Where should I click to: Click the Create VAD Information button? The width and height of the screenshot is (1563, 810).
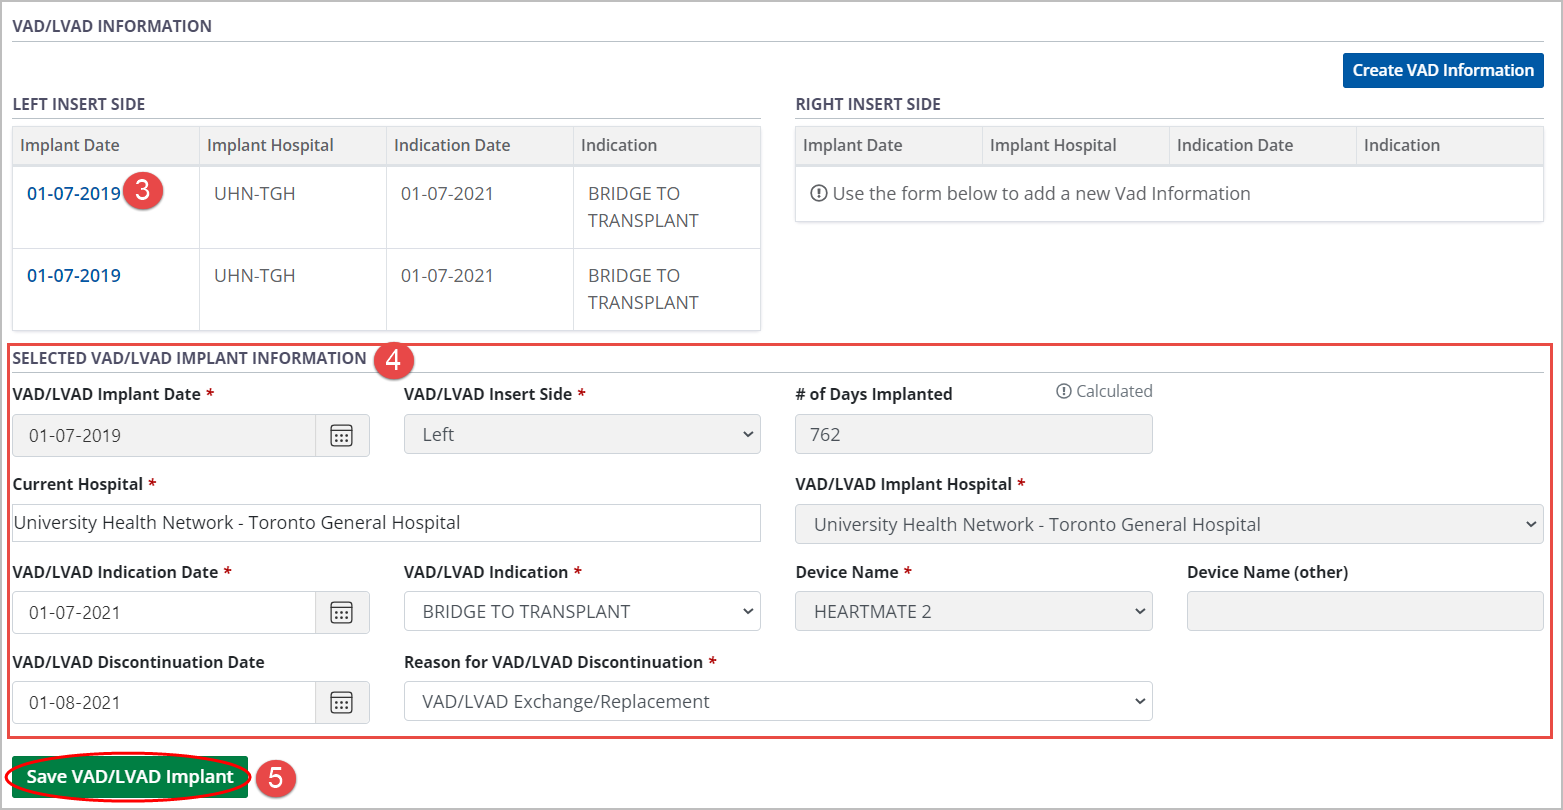click(1442, 71)
